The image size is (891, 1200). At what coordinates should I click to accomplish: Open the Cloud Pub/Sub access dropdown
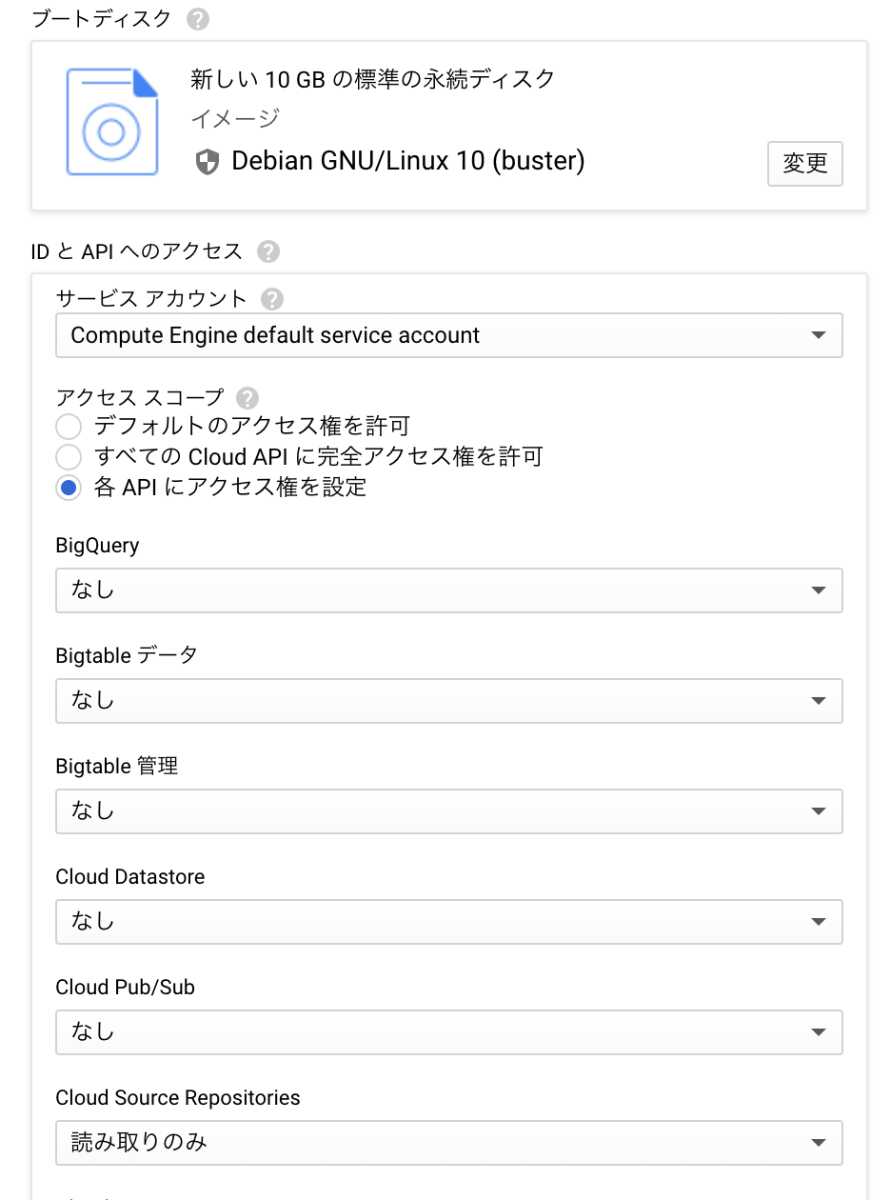(x=449, y=1032)
